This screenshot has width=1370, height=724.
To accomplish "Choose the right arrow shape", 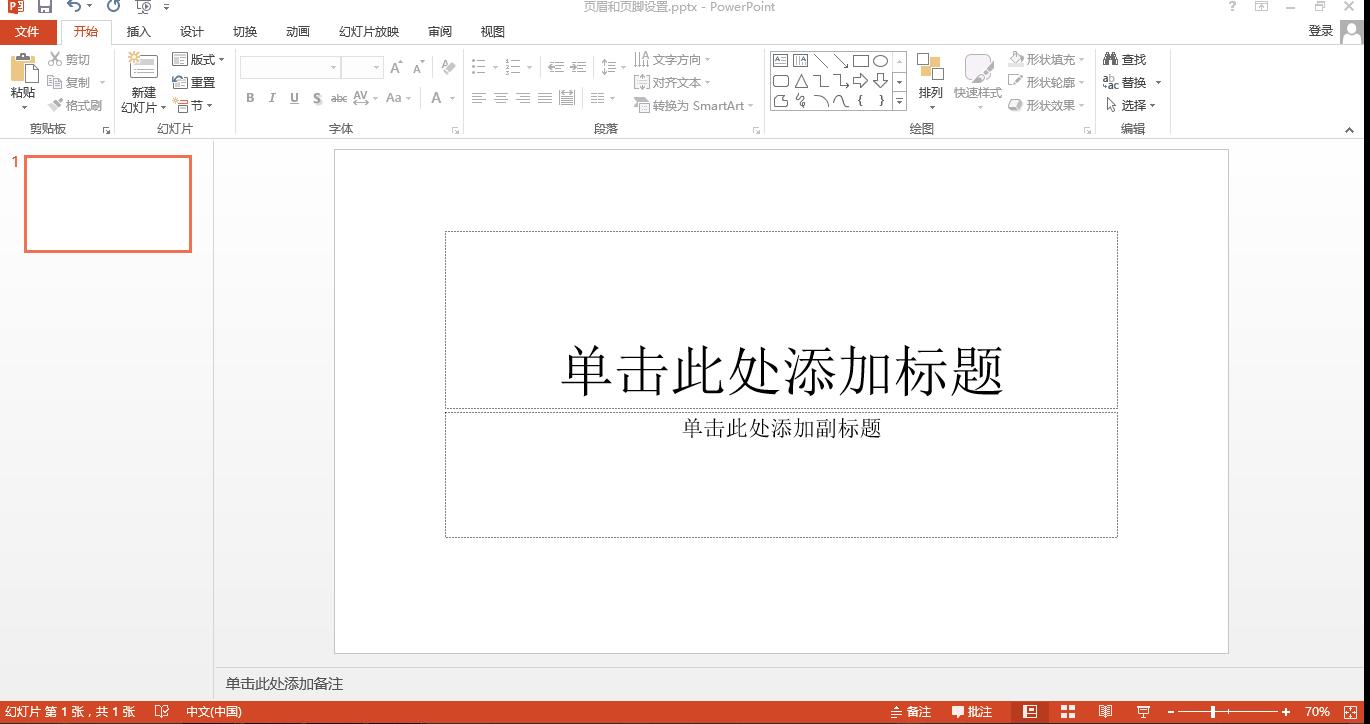I will click(860, 81).
